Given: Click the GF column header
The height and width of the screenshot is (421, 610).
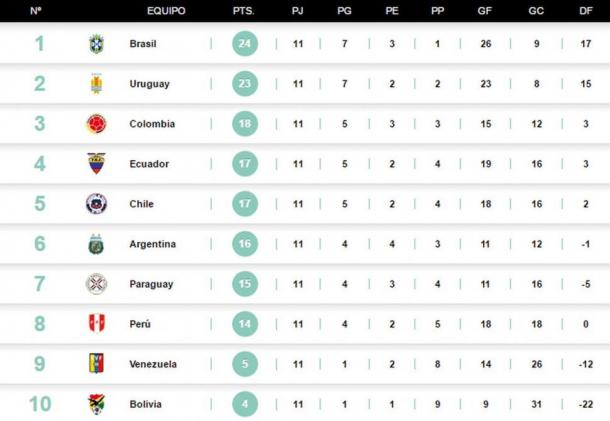Looking at the screenshot, I should coord(485,11).
